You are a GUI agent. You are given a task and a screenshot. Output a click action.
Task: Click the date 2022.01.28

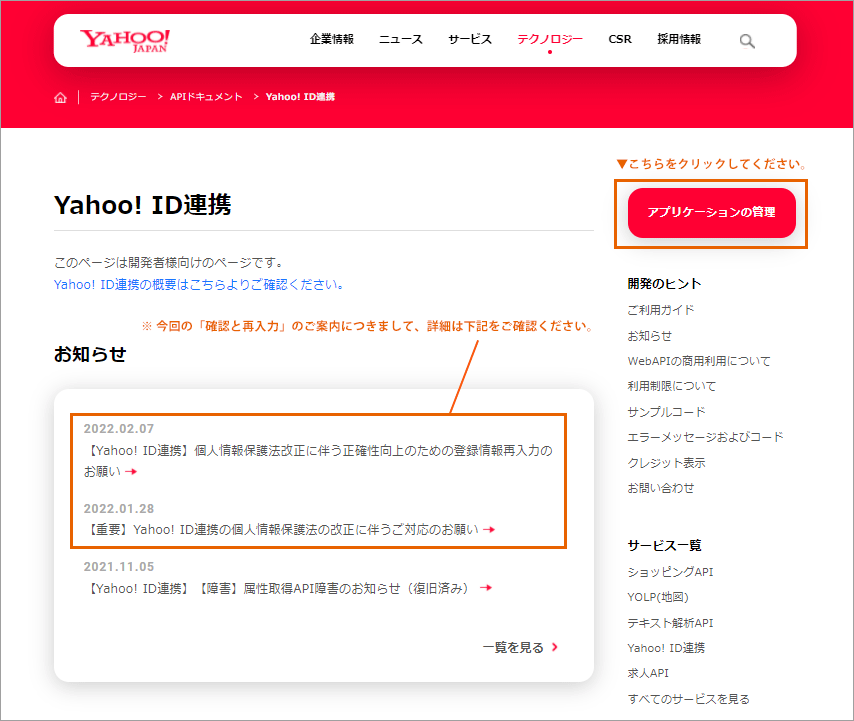[119, 509]
